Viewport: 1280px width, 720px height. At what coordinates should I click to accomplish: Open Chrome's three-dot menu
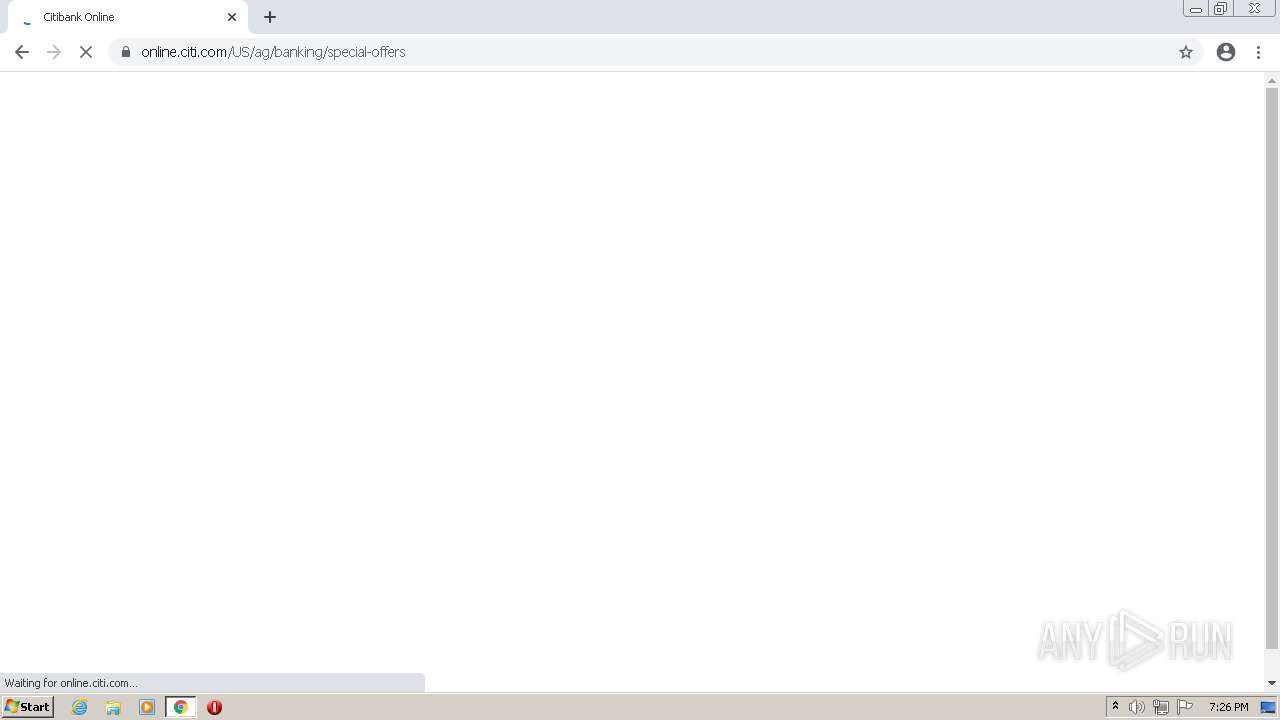coord(1258,52)
